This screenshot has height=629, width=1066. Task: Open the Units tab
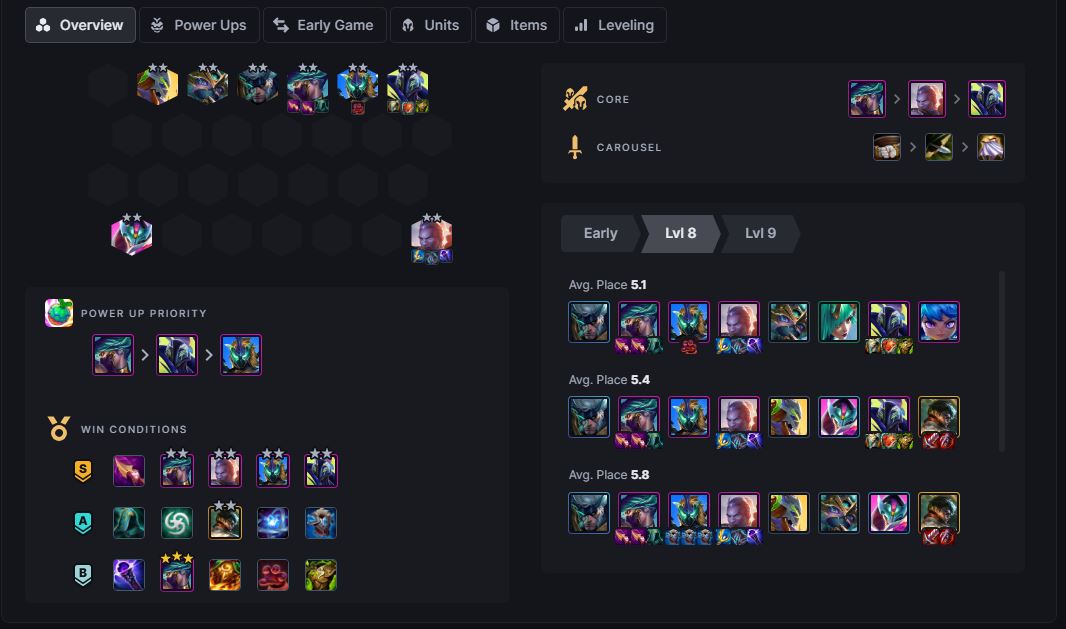click(x=430, y=25)
